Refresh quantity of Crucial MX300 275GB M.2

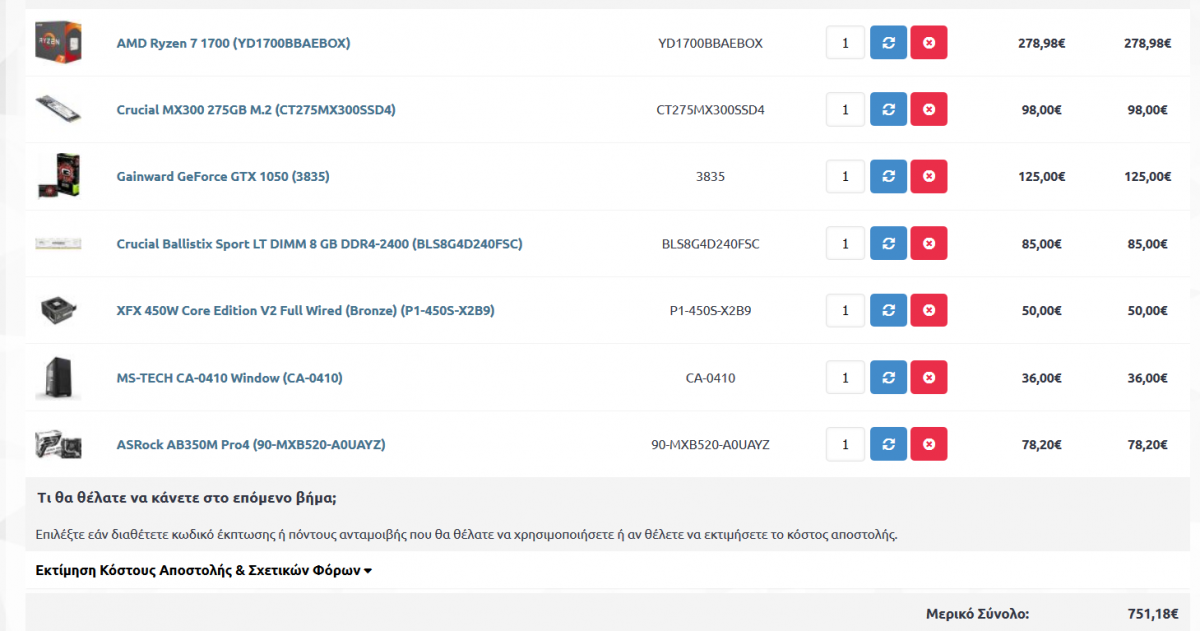(x=888, y=109)
